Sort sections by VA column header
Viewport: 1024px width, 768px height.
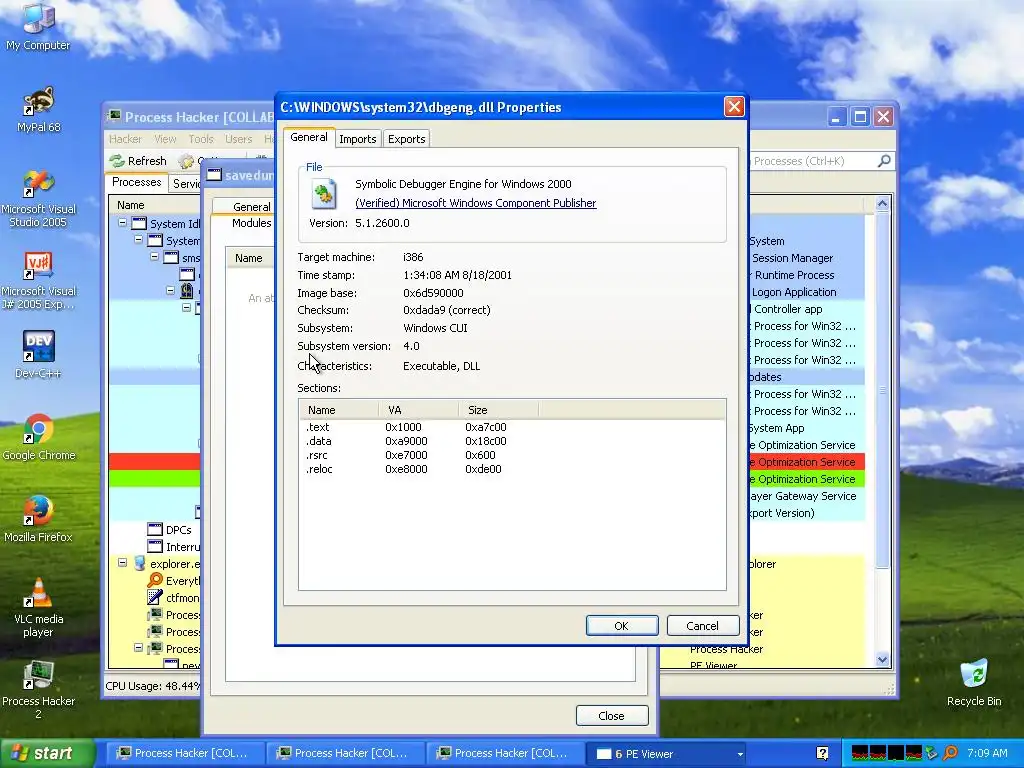(419, 410)
